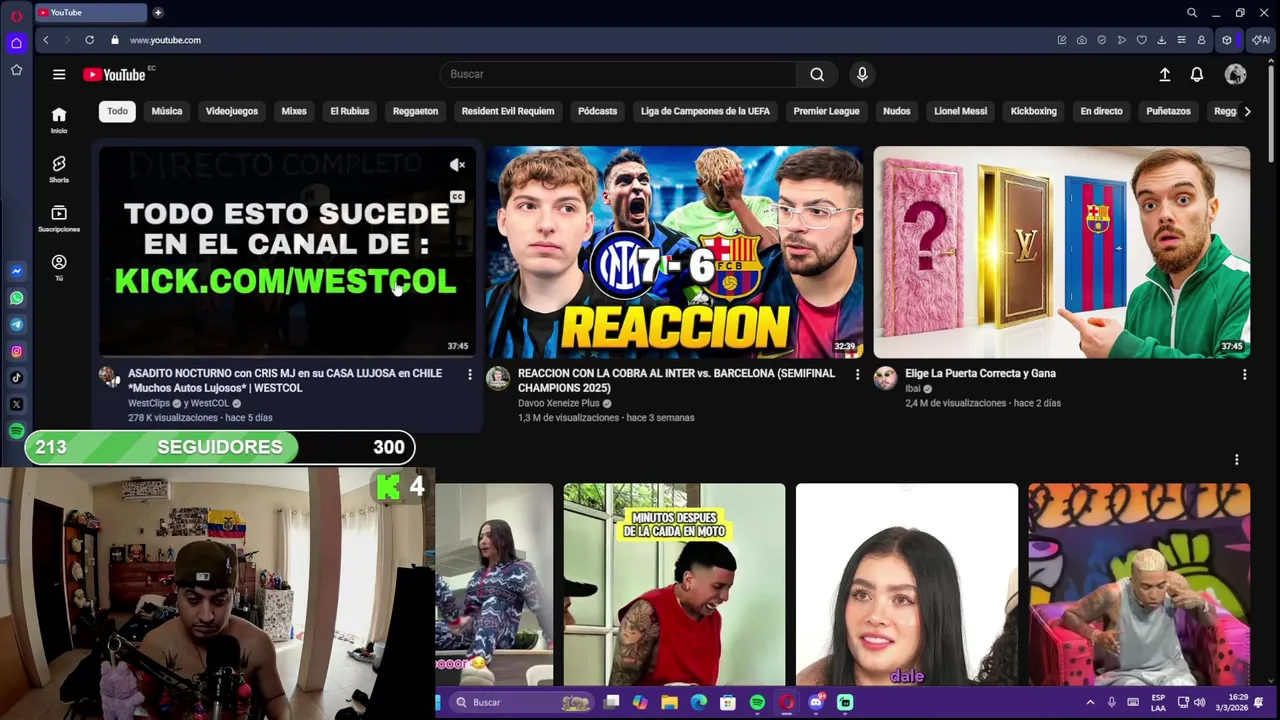
Task: Show hidden system tray icons chevron
Action: pyautogui.click(x=1090, y=702)
